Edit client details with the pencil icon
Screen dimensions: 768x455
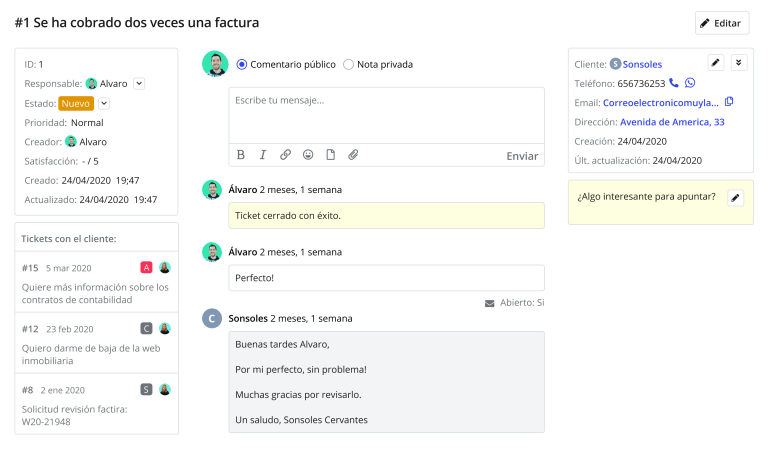click(x=715, y=63)
